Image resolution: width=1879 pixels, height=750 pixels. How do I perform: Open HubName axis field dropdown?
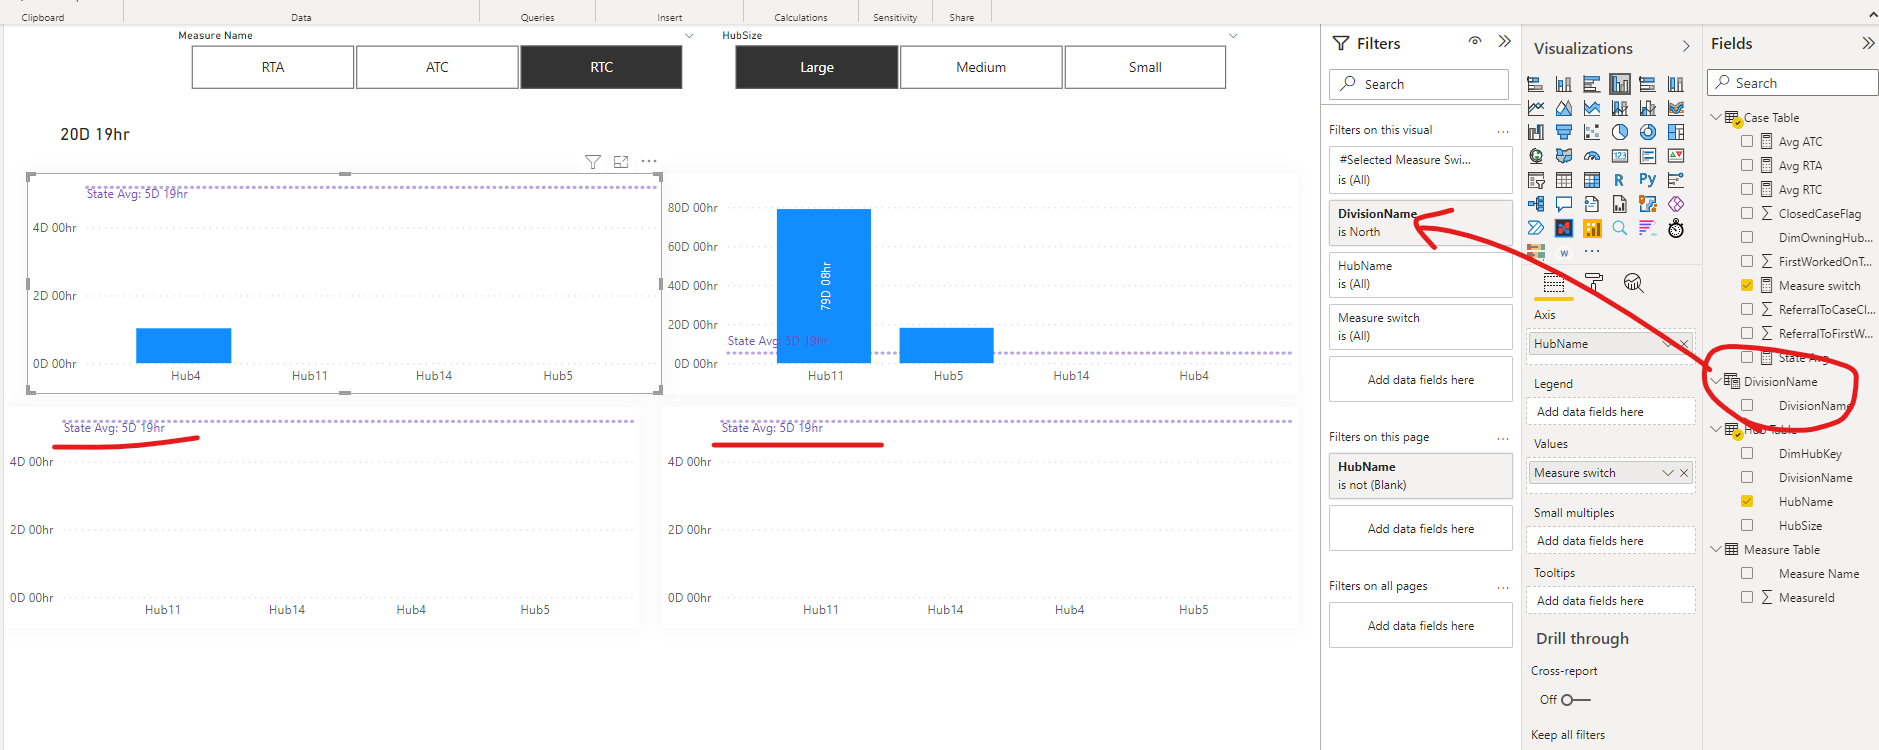click(x=1667, y=344)
